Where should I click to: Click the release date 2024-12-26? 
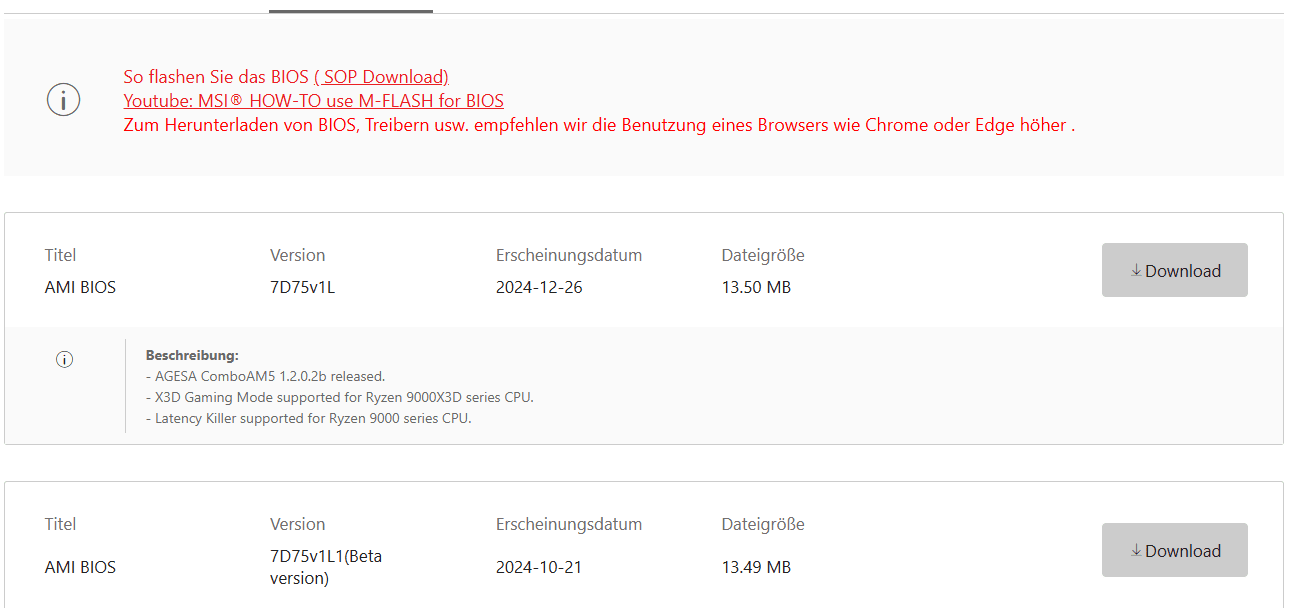pyautogui.click(x=539, y=287)
